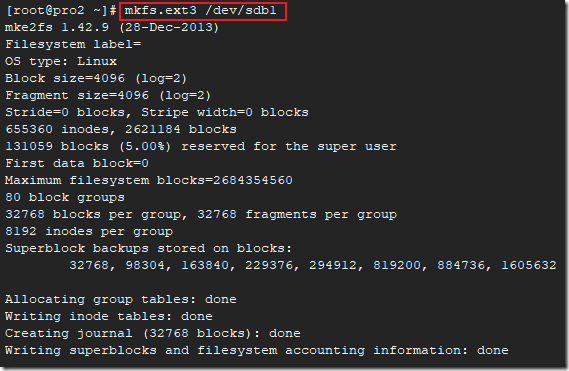Click the Superblock backups stored line
This screenshot has height=371, width=569.
[x=148, y=248]
